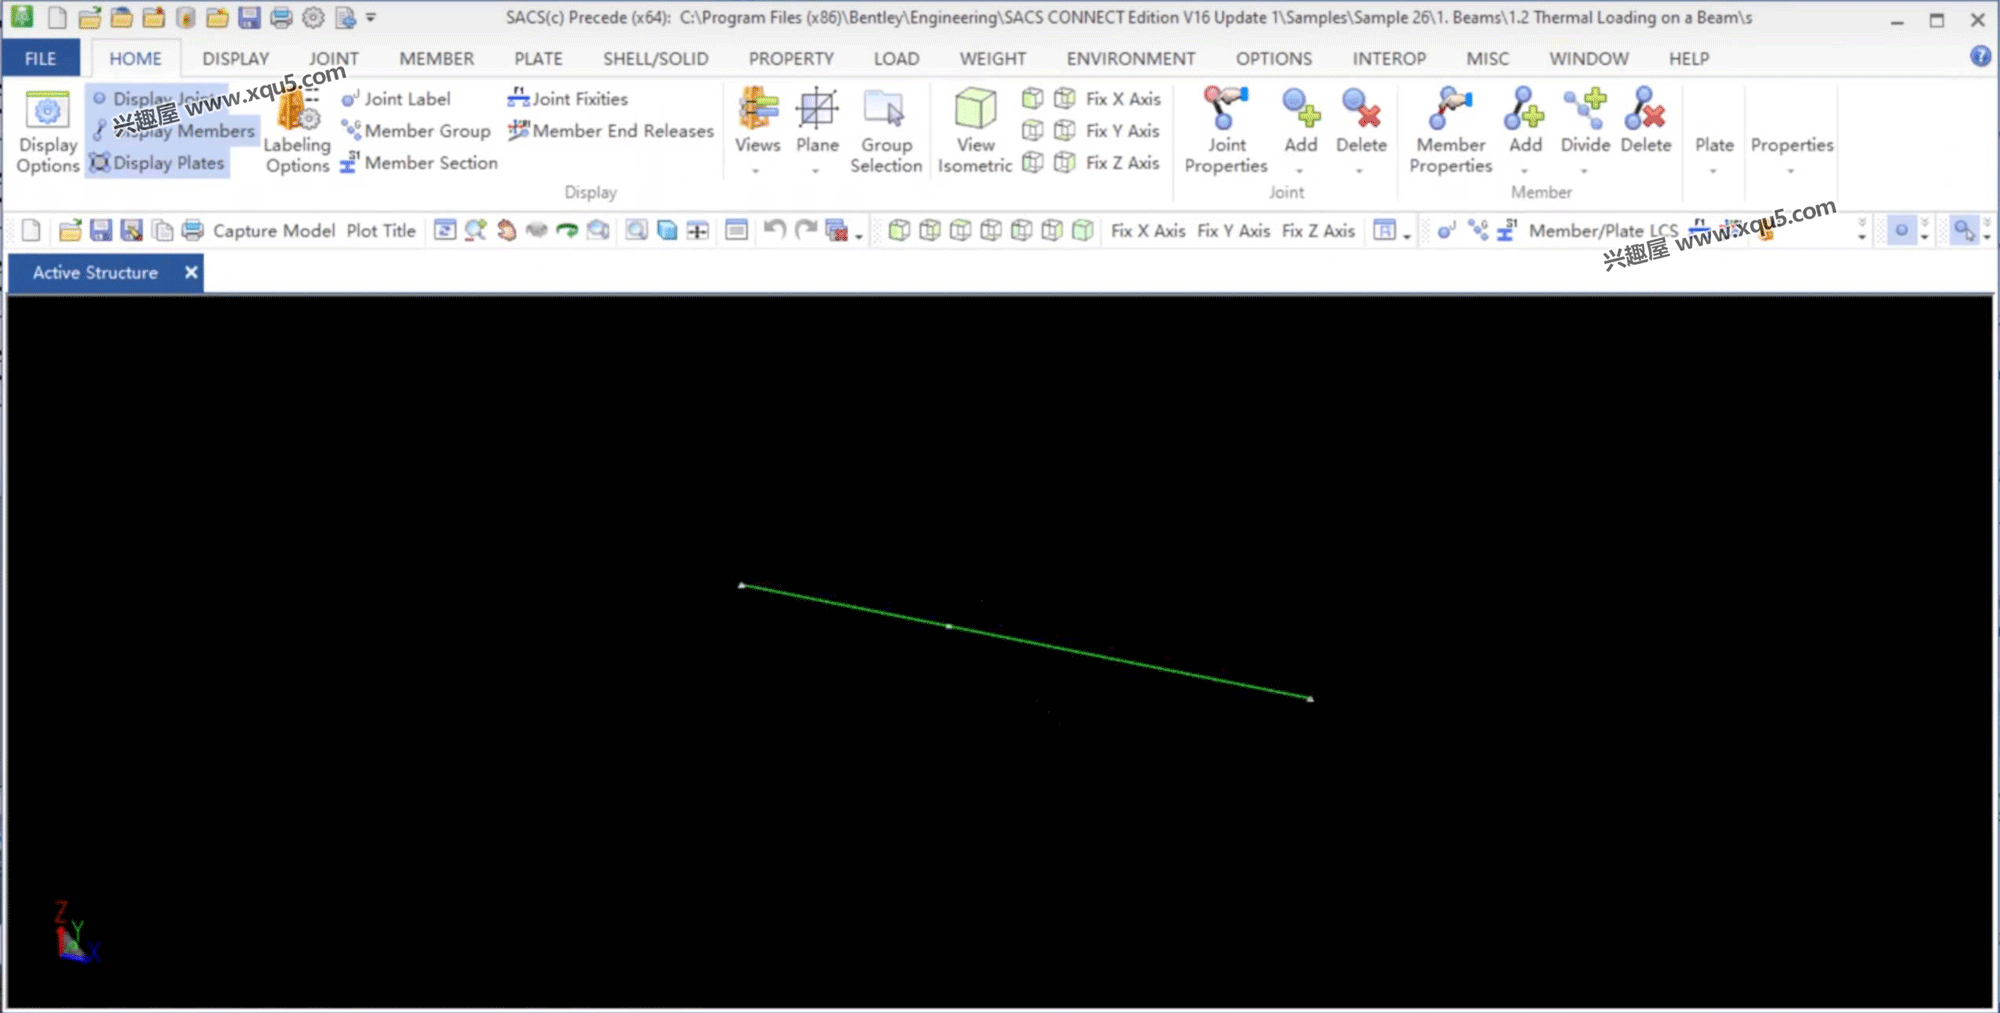This screenshot has height=1013, width=2000.
Task: Open the dropdown arrow under member Divide
Action: (1584, 170)
